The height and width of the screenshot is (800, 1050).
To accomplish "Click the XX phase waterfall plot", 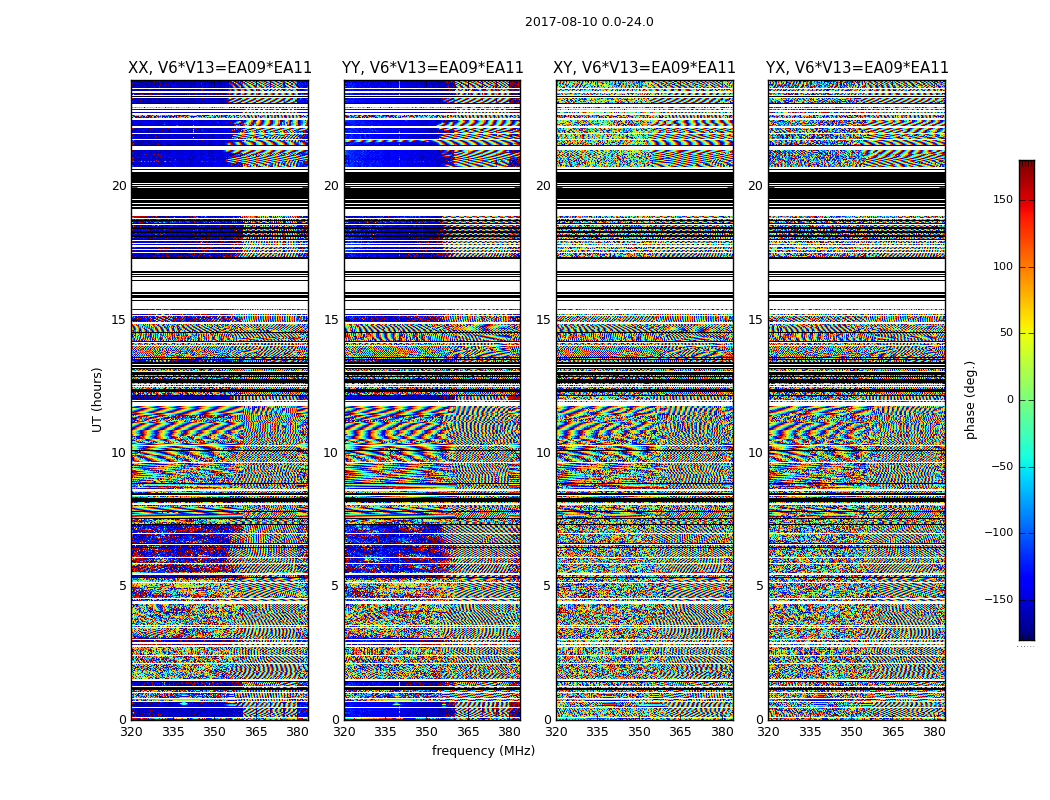I will pyautogui.click(x=220, y=400).
